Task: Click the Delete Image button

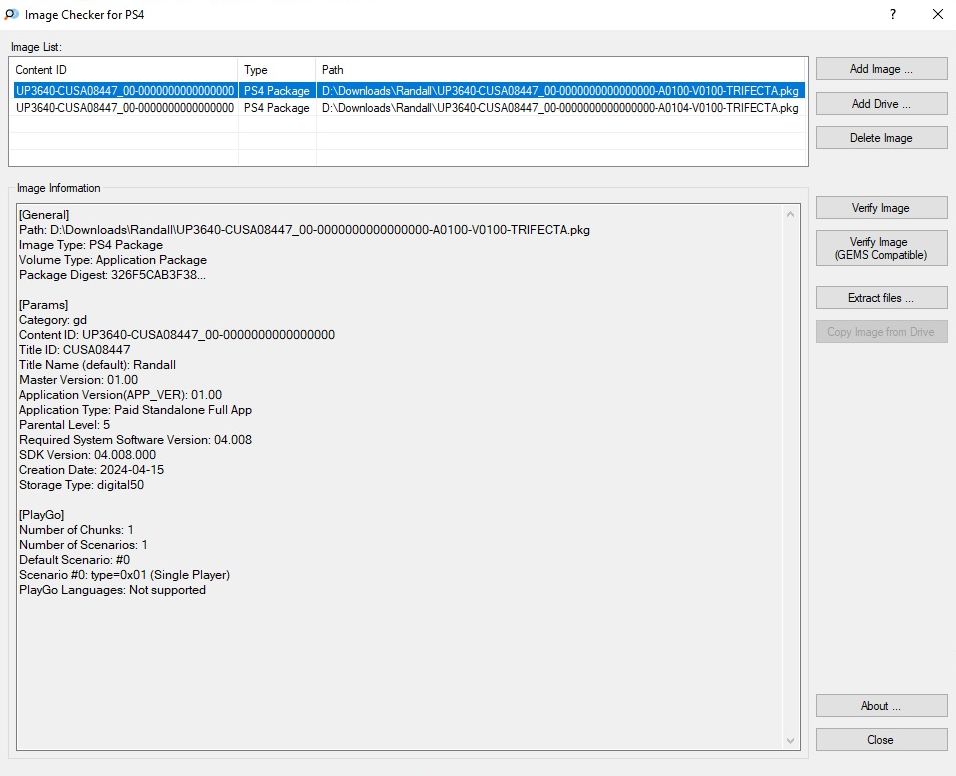Action: (881, 138)
